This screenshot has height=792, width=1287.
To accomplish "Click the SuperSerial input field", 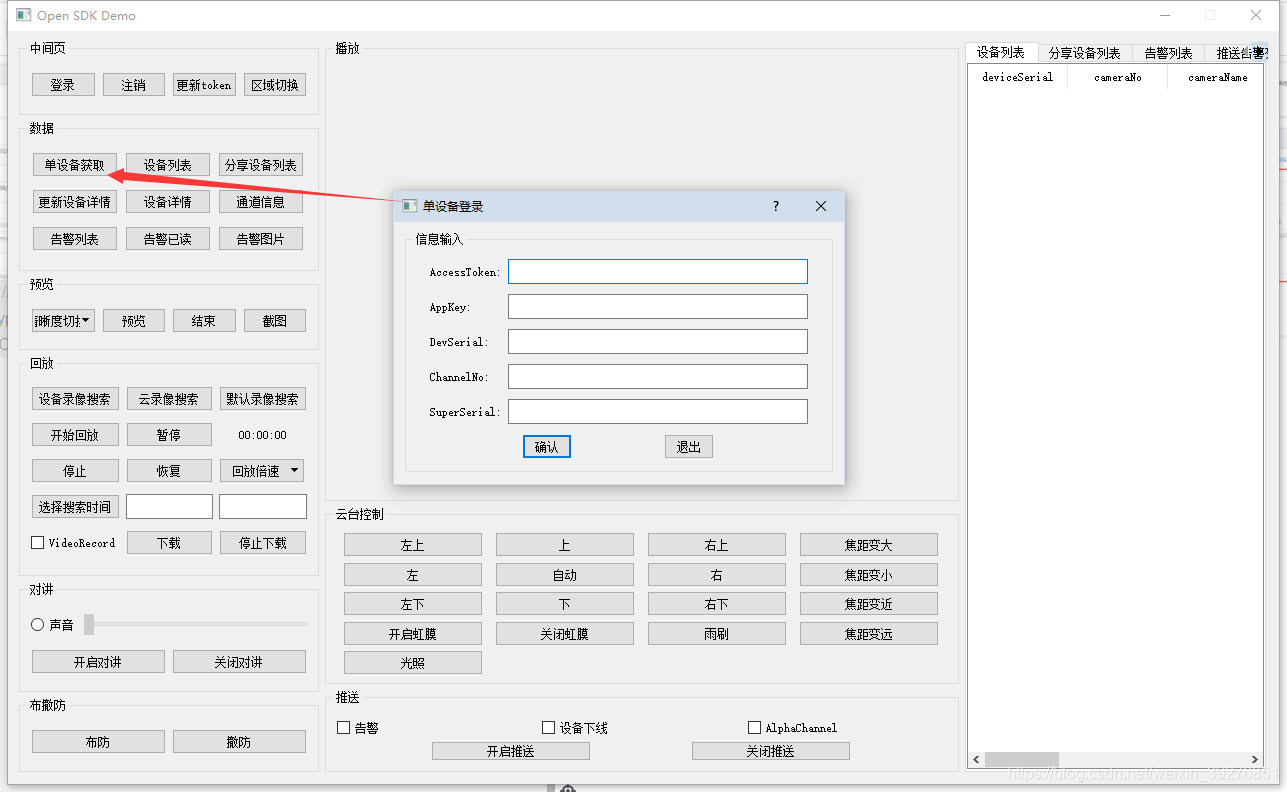I will coord(658,412).
